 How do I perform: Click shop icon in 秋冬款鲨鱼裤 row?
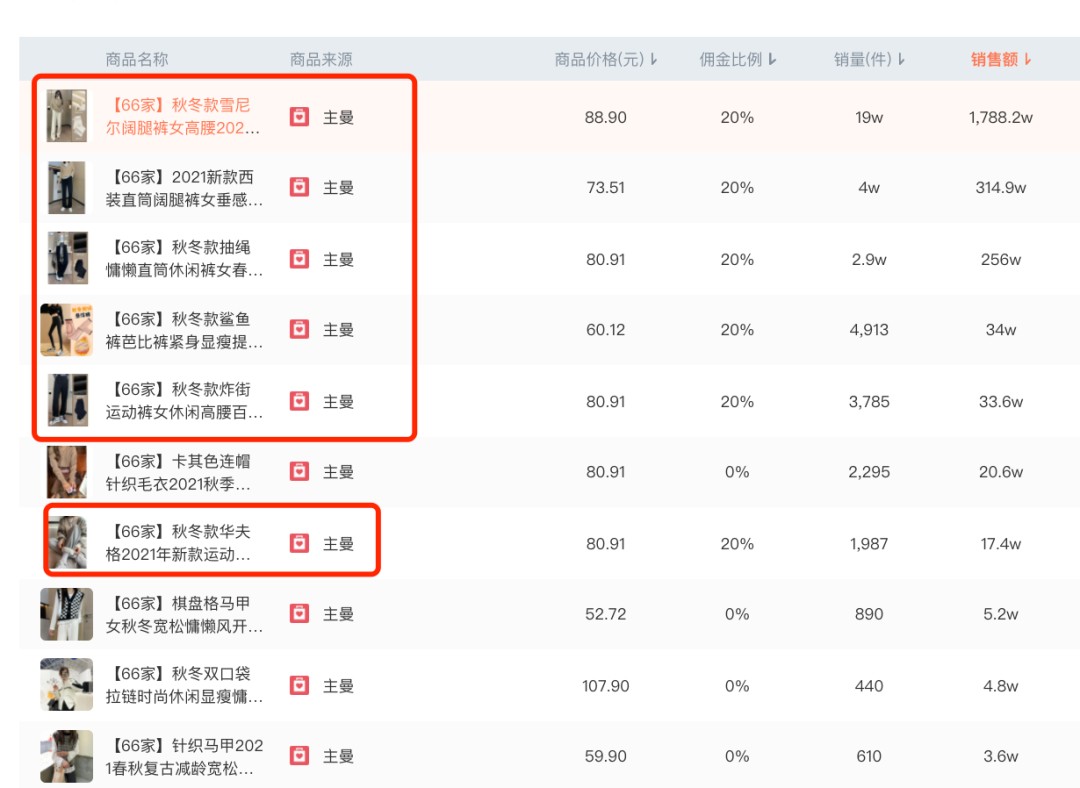[299, 329]
